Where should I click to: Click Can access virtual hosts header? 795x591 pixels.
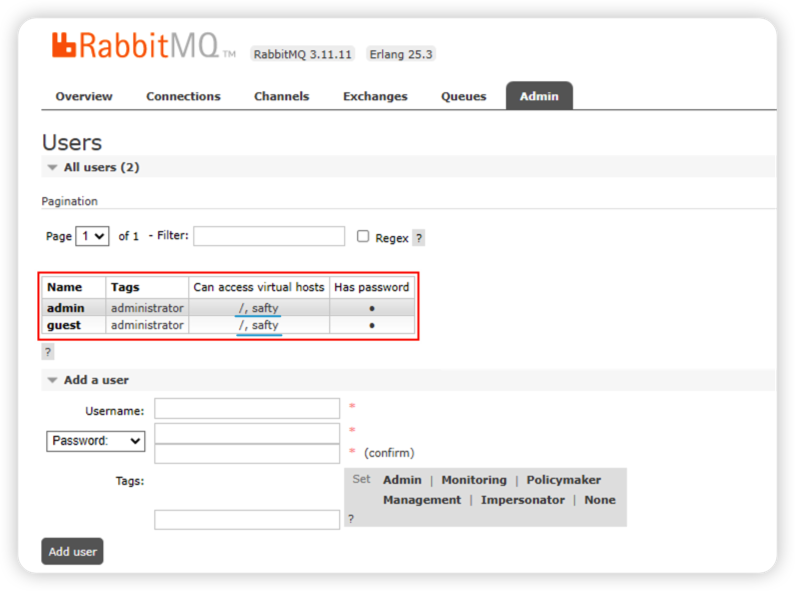[259, 287]
